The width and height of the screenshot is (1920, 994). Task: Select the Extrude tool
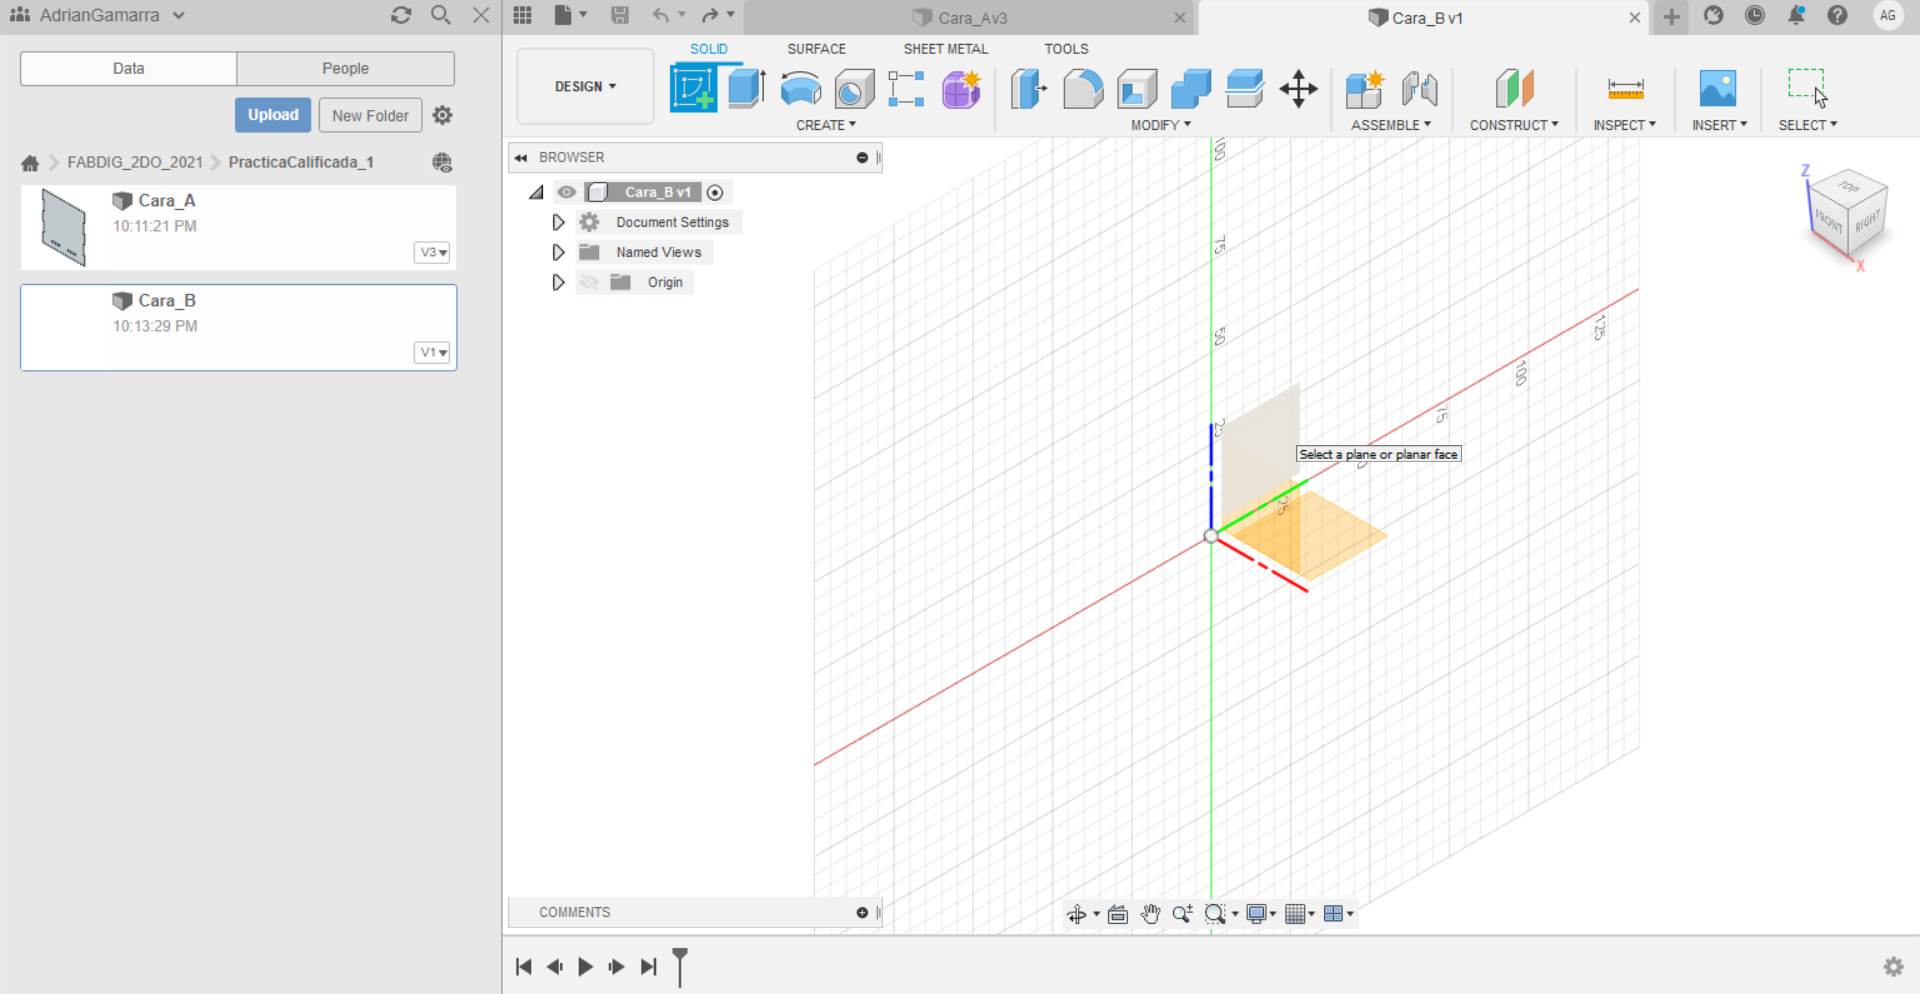coord(746,88)
